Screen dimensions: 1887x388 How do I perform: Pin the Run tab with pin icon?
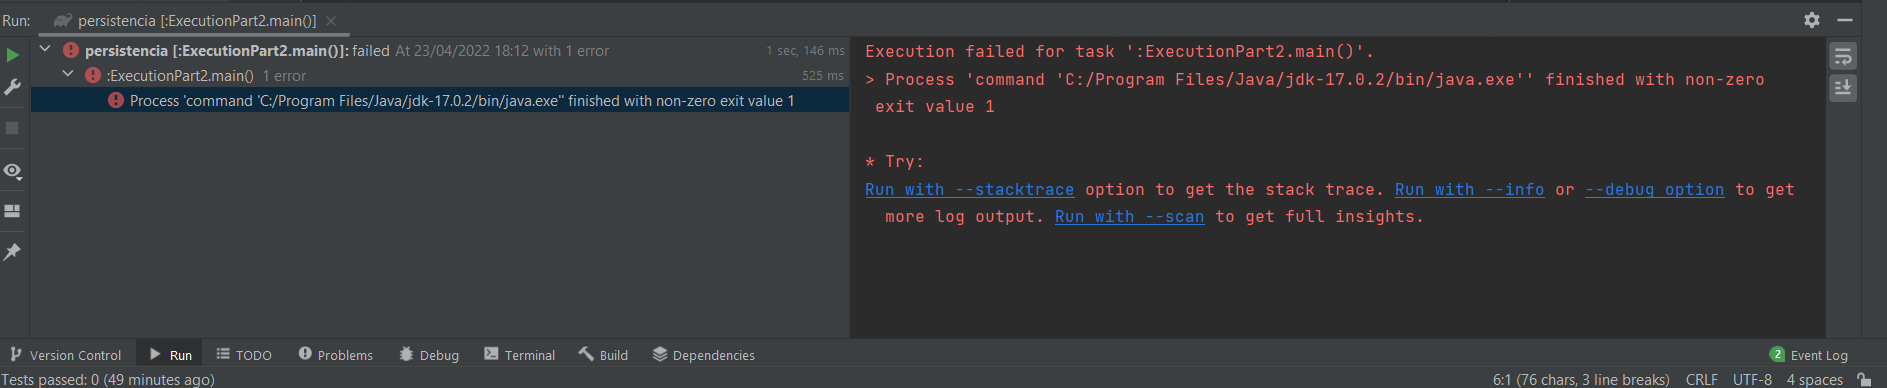13,252
